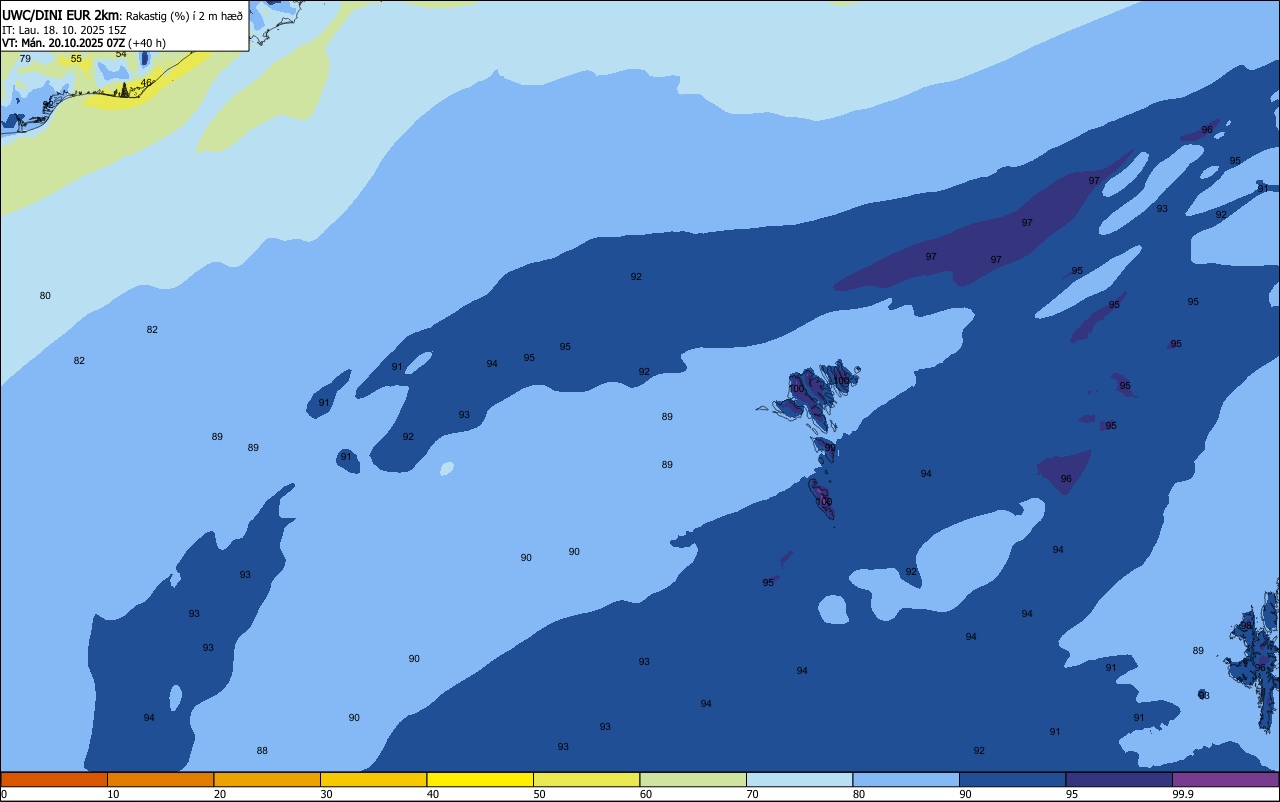The image size is (1280, 802).
Task: Click the "(+40 h)" forecast offset text
Action: [x=147, y=43]
